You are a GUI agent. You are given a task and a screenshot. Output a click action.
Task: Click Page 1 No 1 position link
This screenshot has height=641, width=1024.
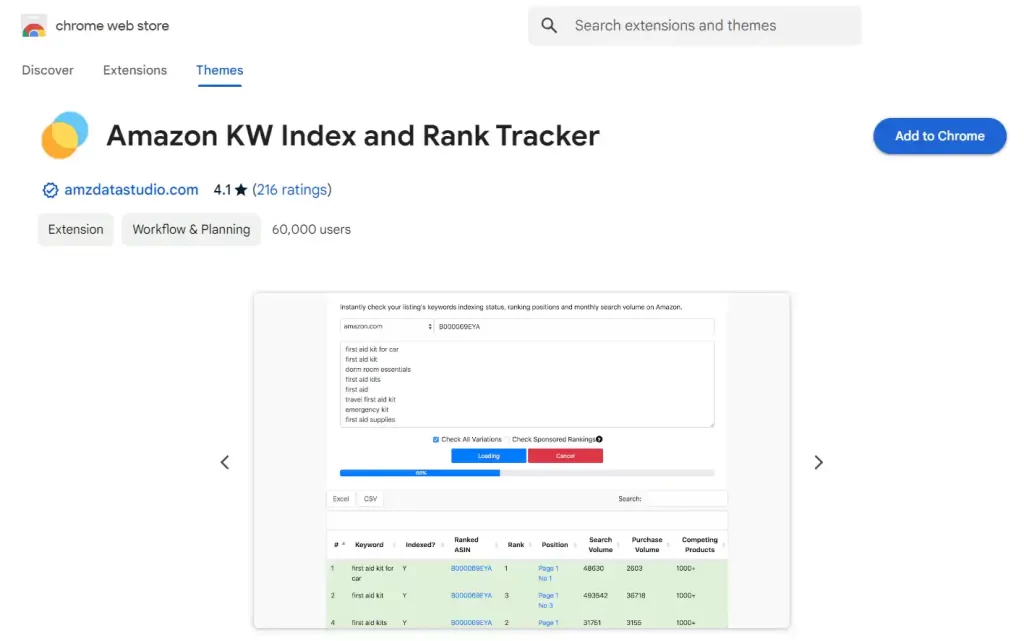tap(548, 574)
